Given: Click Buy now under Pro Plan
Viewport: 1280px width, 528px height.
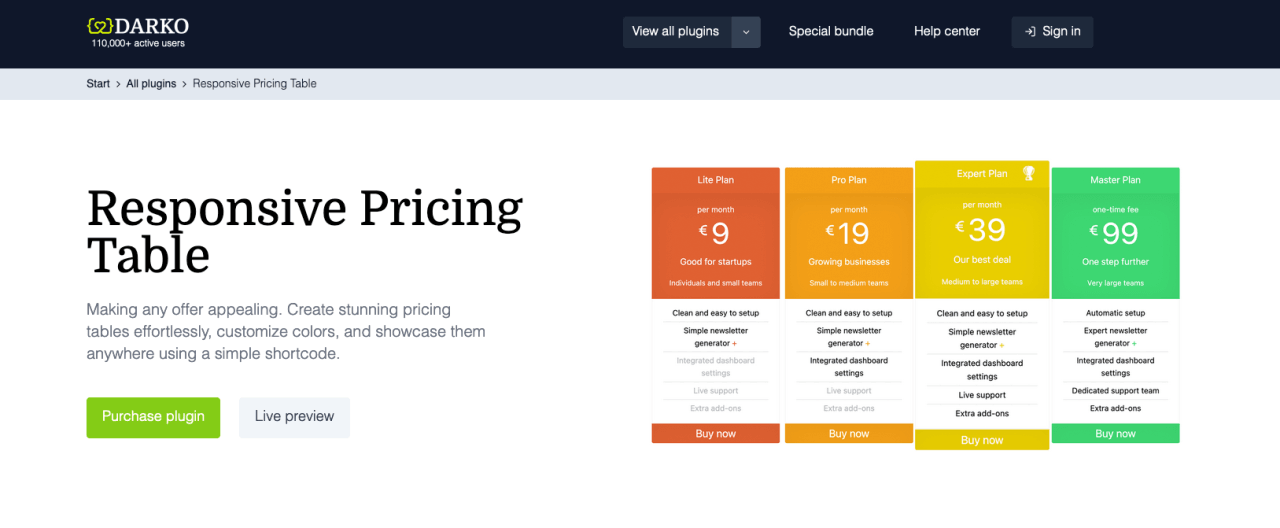Looking at the screenshot, I should pos(848,434).
